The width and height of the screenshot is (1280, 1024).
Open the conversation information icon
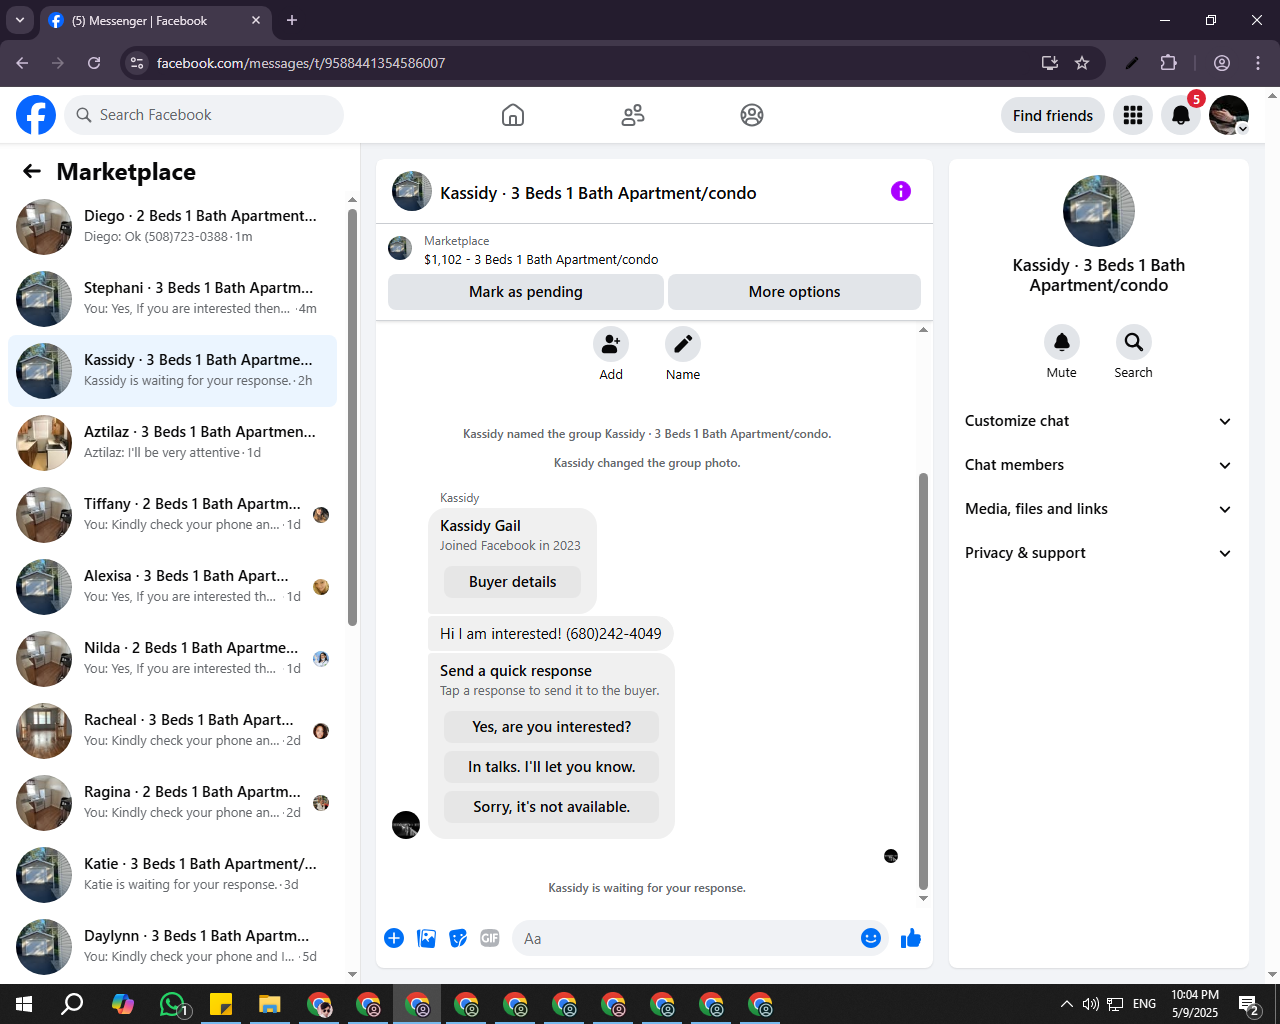pos(901,191)
